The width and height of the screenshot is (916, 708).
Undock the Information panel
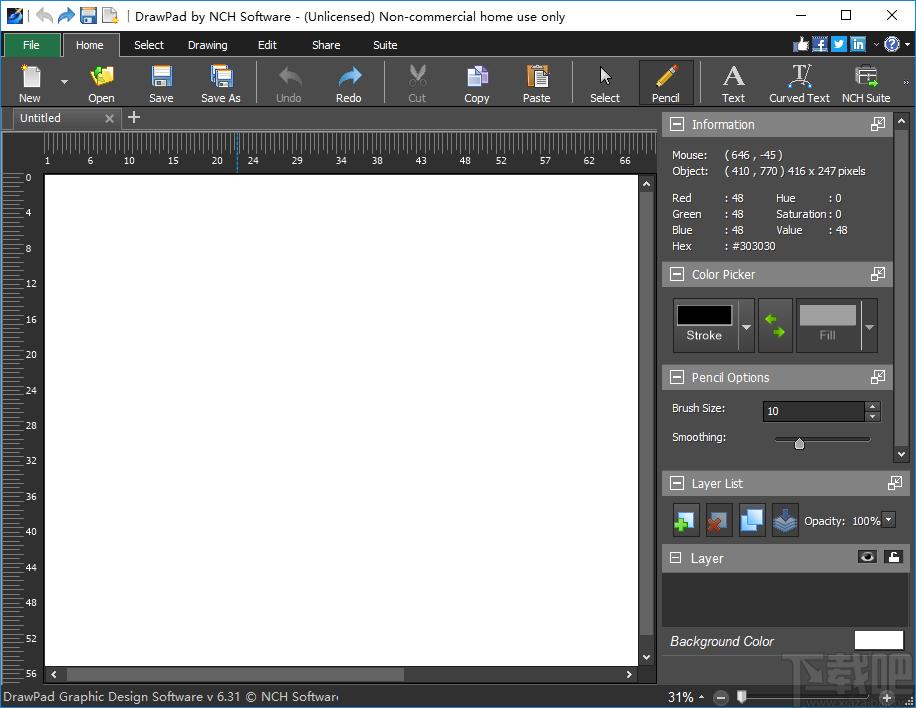click(x=877, y=124)
